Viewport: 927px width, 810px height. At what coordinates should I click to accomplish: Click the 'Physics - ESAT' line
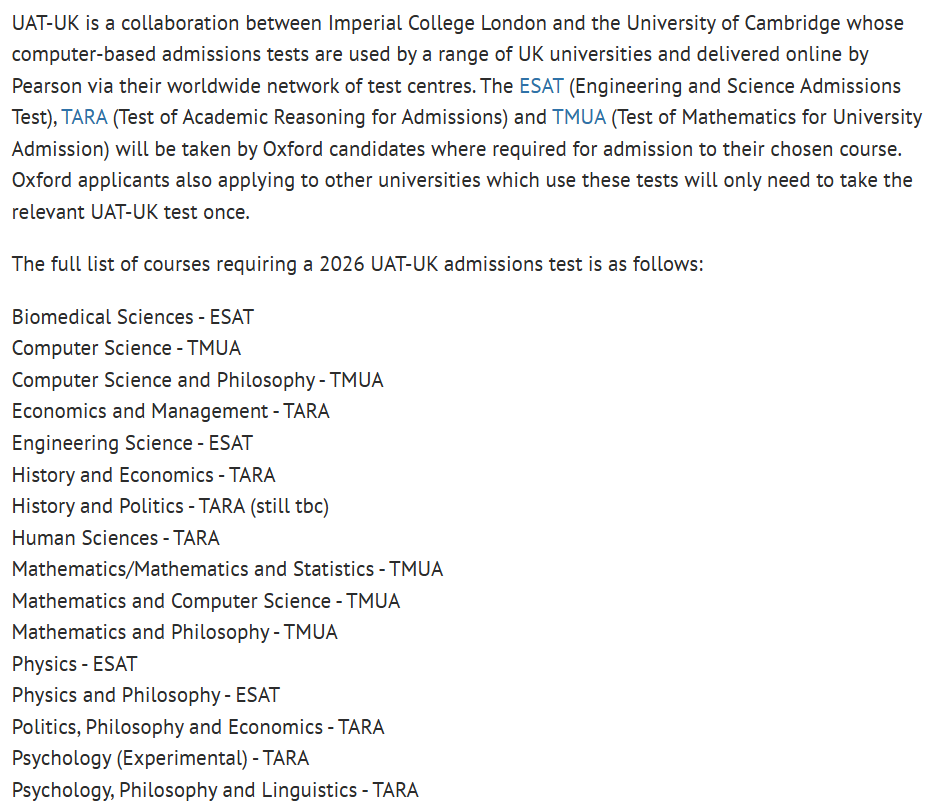tap(74, 664)
